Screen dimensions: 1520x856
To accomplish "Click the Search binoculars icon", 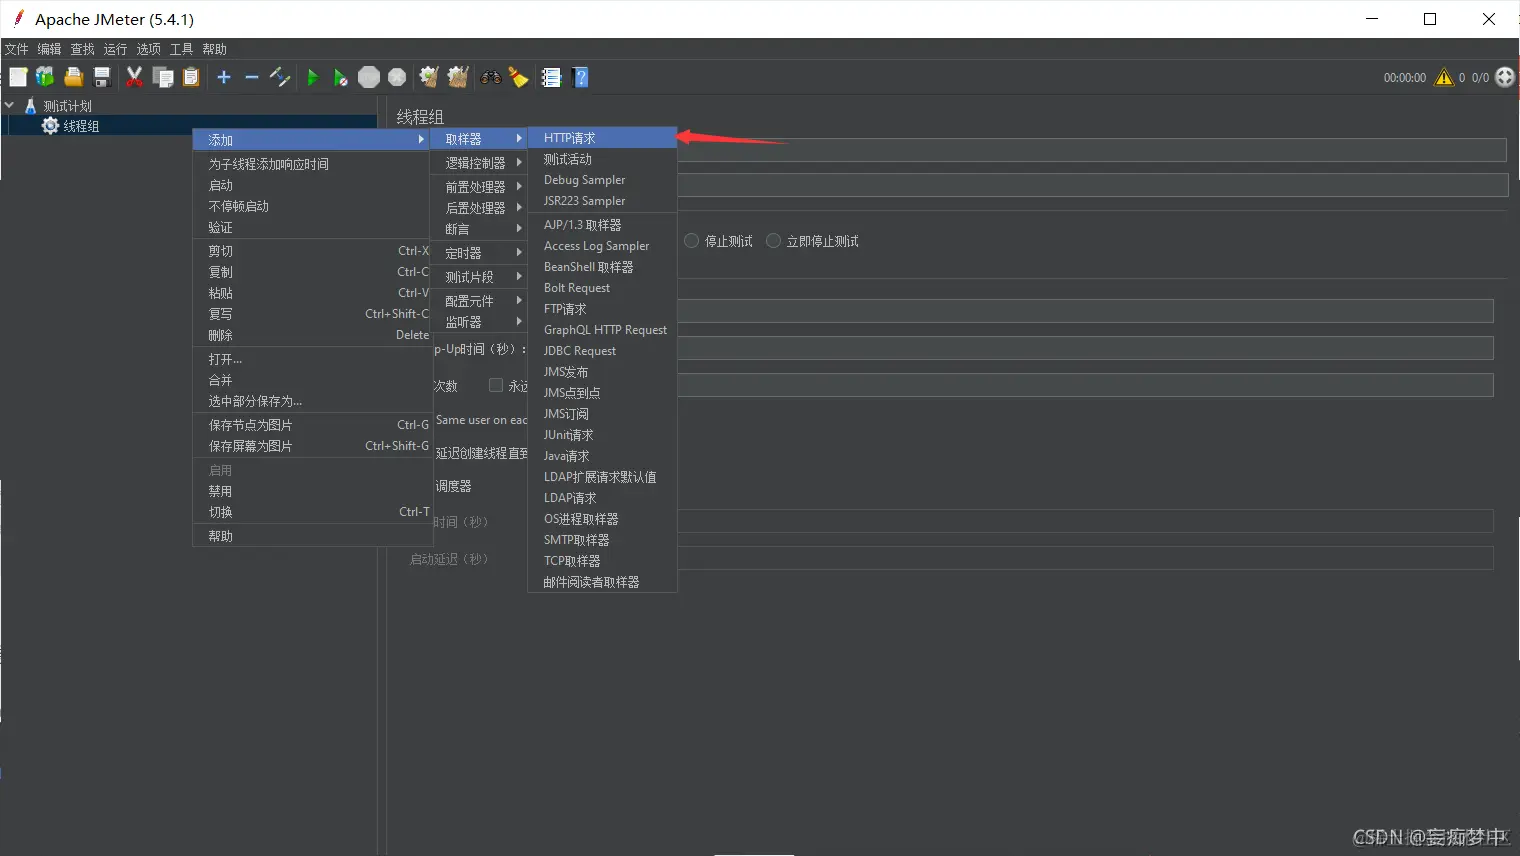I will (x=490, y=77).
